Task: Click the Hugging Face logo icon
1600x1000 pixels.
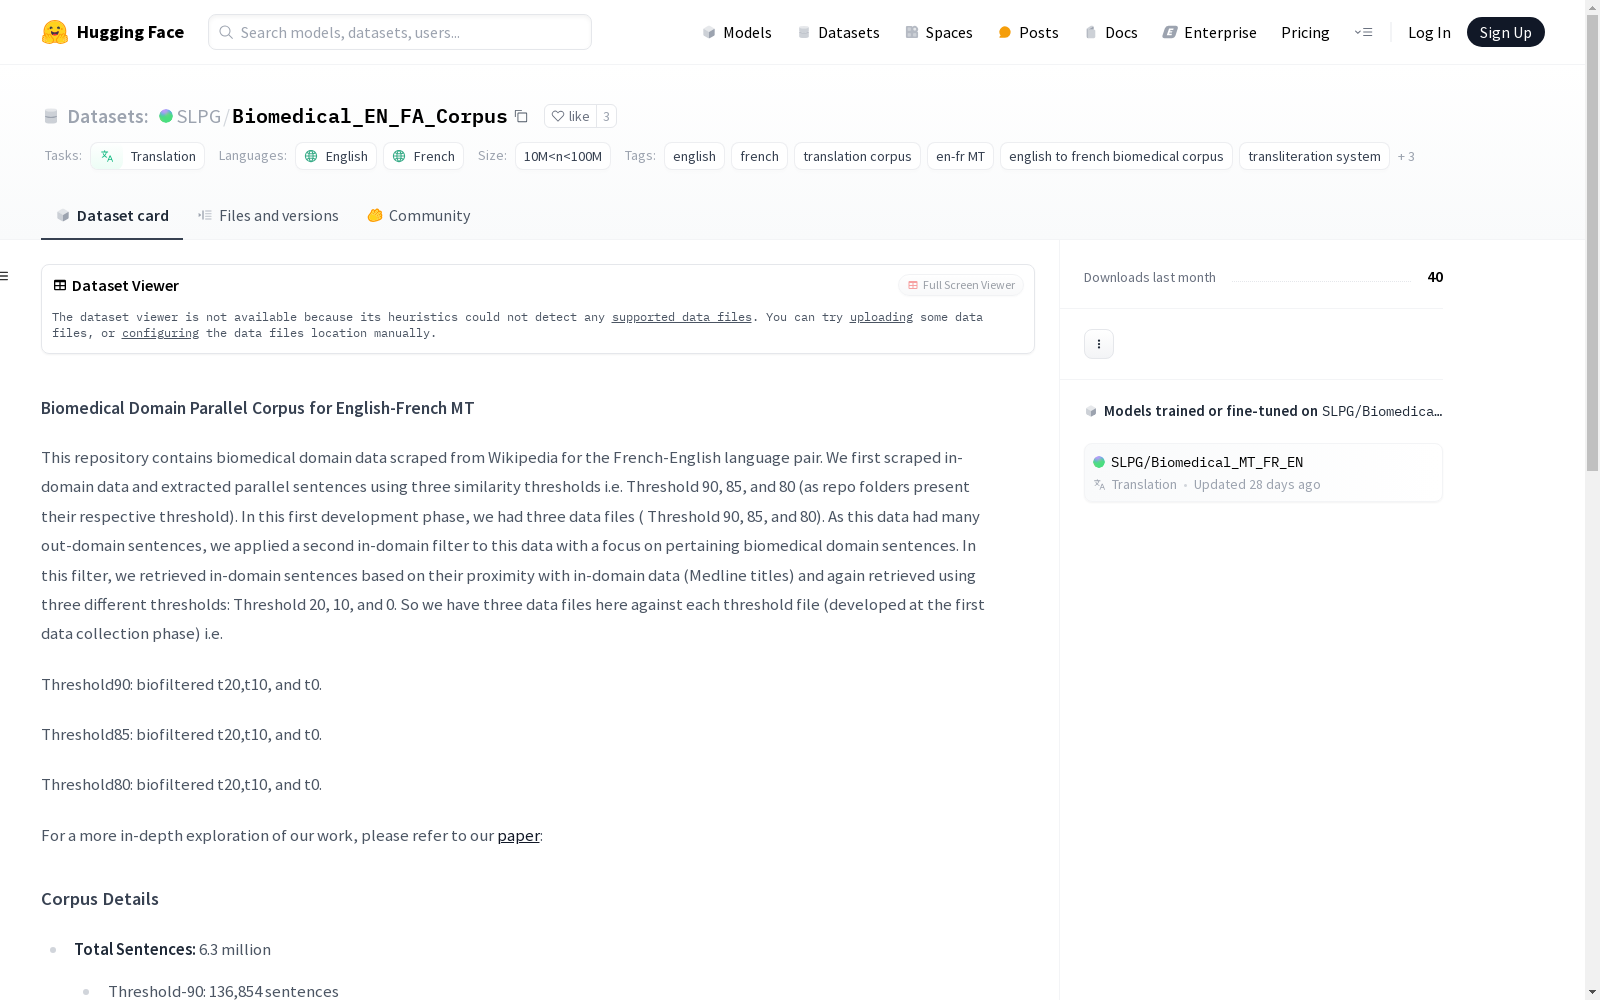Action: (55, 32)
